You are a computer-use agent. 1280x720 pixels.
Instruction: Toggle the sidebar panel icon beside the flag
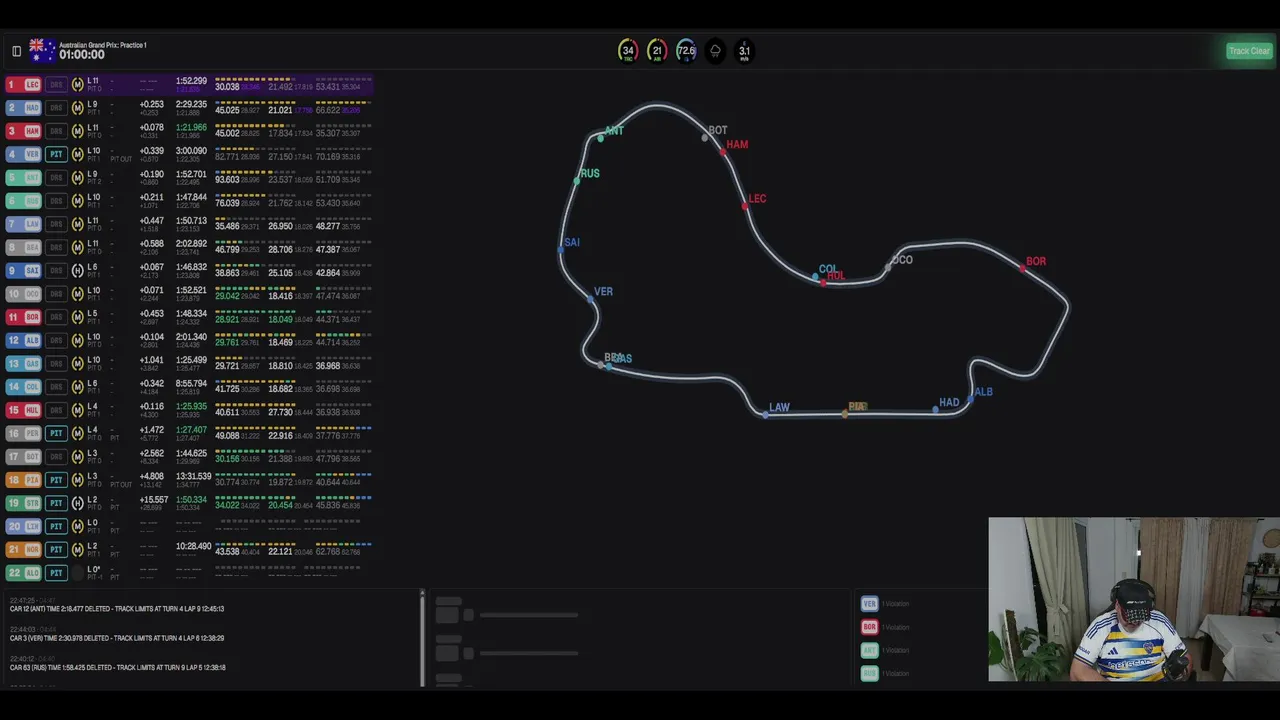[16, 51]
